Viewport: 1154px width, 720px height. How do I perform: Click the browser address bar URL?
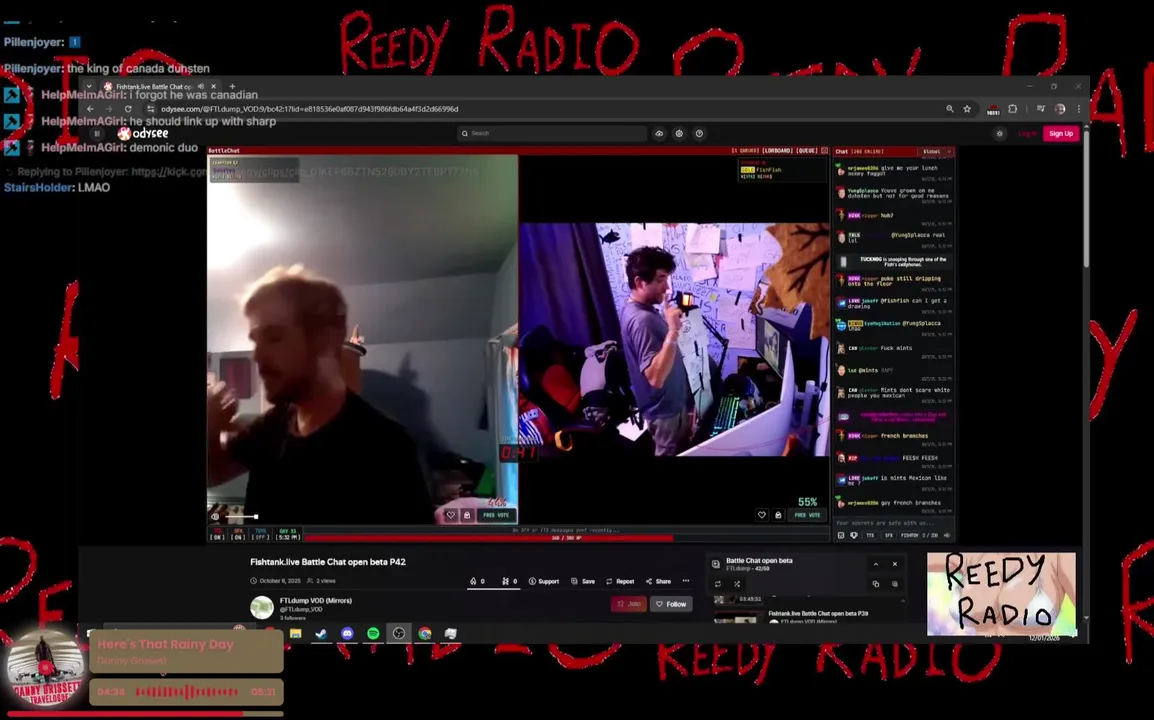click(309, 109)
